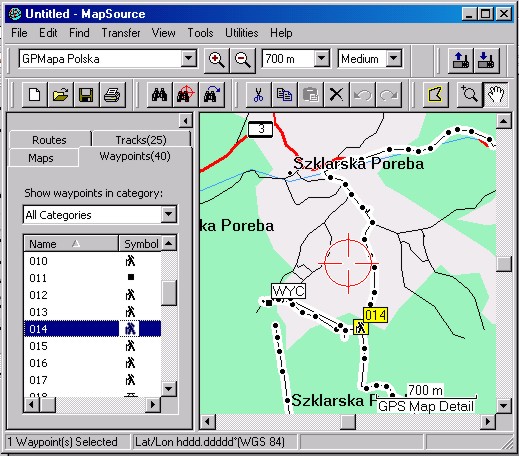Select waypoint 015 in list

click(x=93, y=346)
